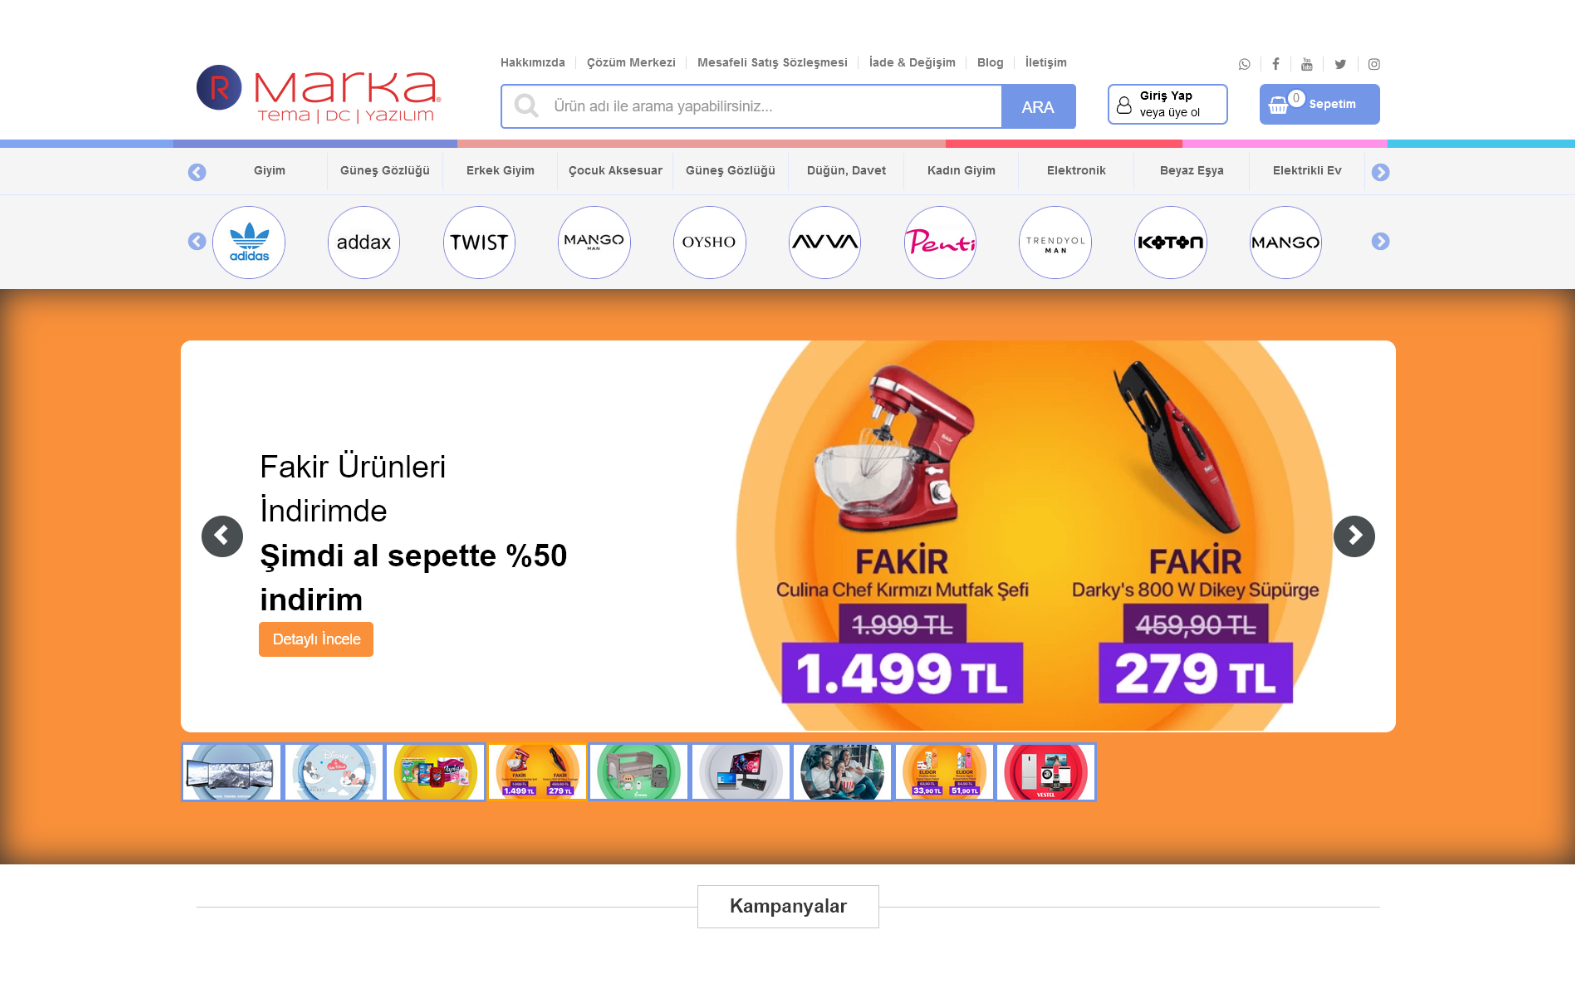Open the Twitter profile icon
1575x984 pixels.
[1340, 64]
